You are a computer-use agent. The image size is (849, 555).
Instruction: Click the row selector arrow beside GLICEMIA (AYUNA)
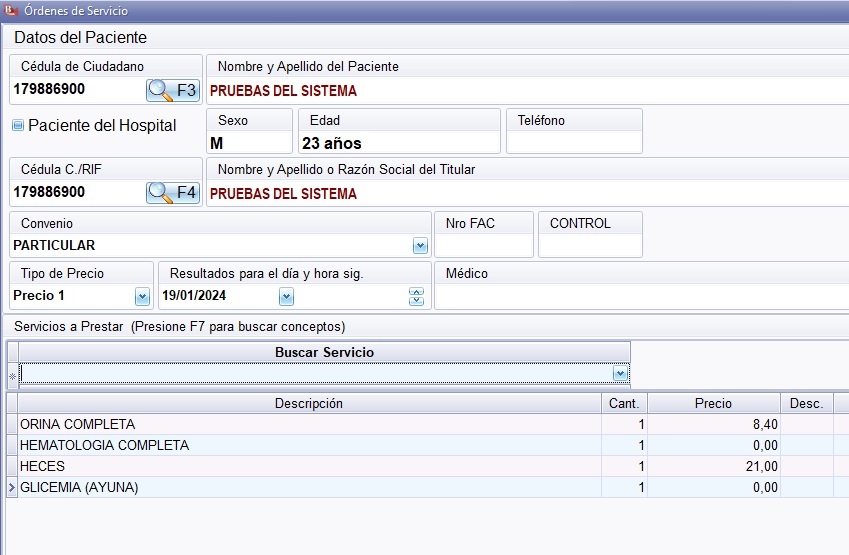[12, 488]
